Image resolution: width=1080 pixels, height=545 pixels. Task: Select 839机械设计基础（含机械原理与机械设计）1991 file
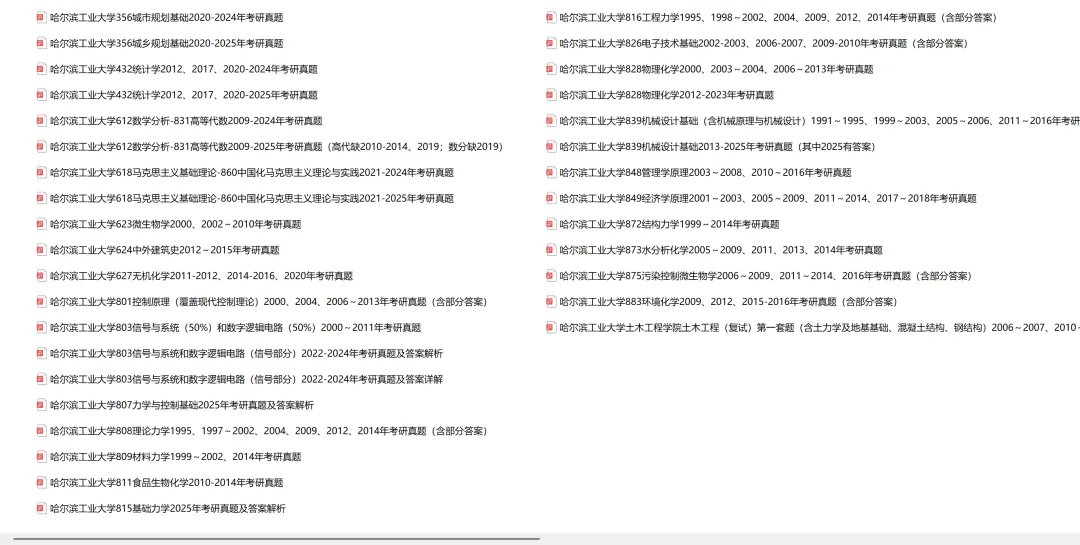point(820,121)
